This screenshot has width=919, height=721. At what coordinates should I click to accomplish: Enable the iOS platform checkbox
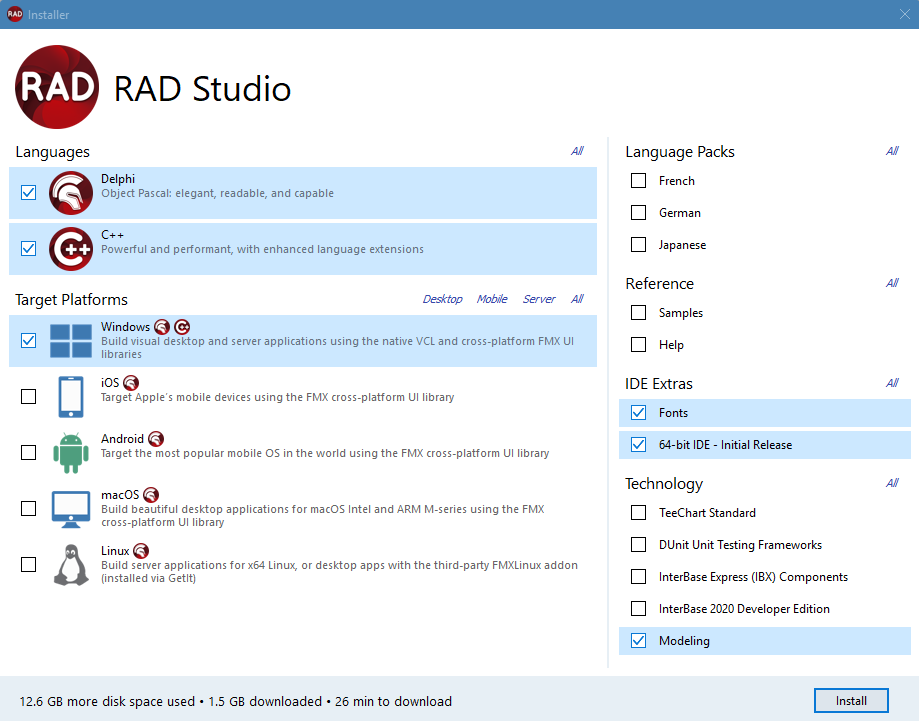pos(28,397)
